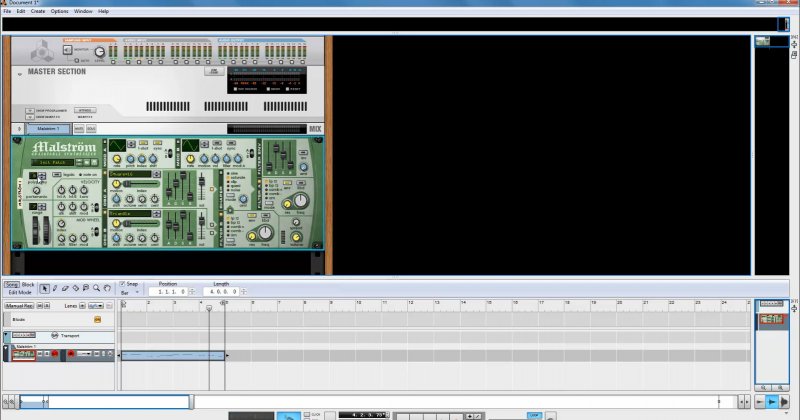Viewport: 800px width, 420px height.
Task: Select the Pencil tool in sequencer toolbar
Action: pos(54,288)
